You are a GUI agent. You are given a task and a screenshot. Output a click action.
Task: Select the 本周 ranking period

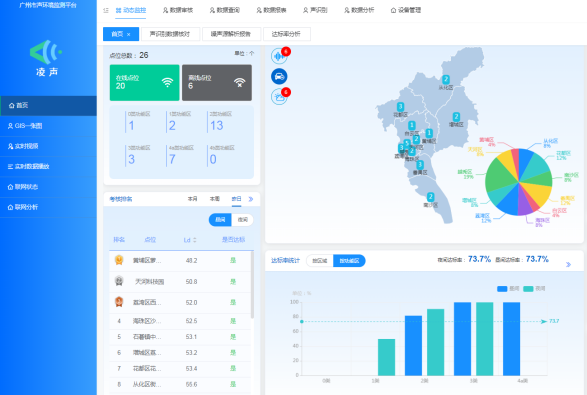[215, 199]
